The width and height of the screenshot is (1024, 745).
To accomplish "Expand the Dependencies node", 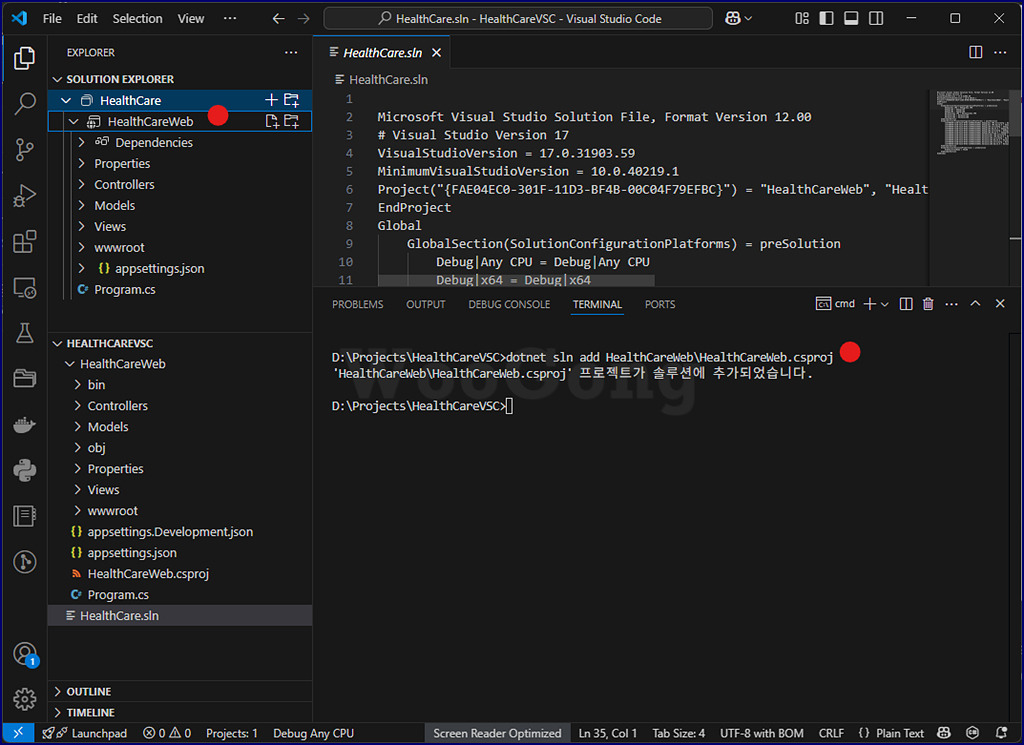I will 82,142.
